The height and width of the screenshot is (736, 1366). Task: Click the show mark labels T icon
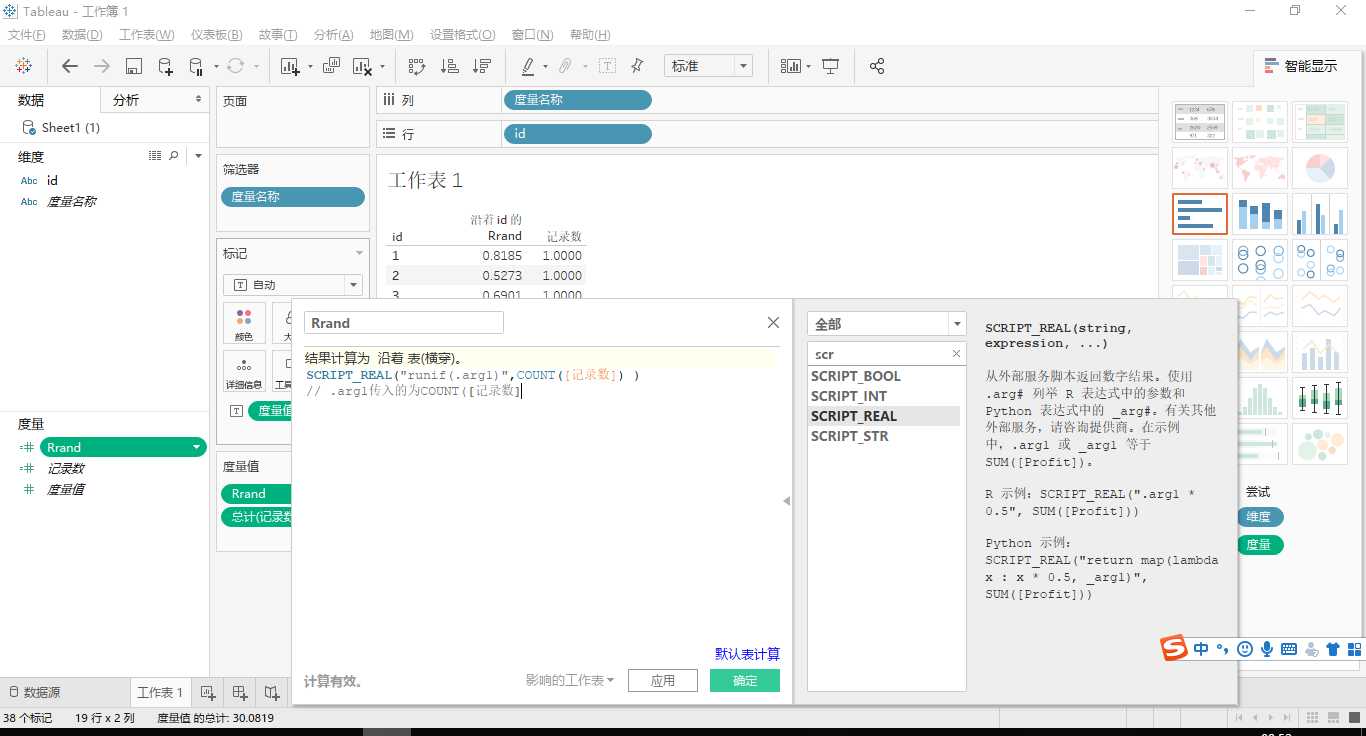point(607,66)
